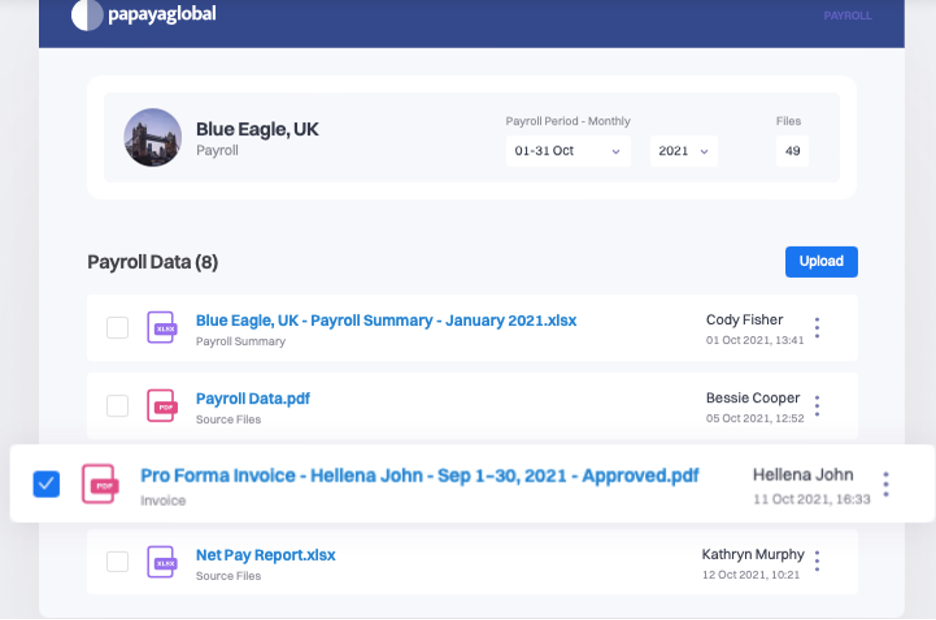
Task: Open the kebab menu for the Pro Forma Invoice
Action: [886, 483]
